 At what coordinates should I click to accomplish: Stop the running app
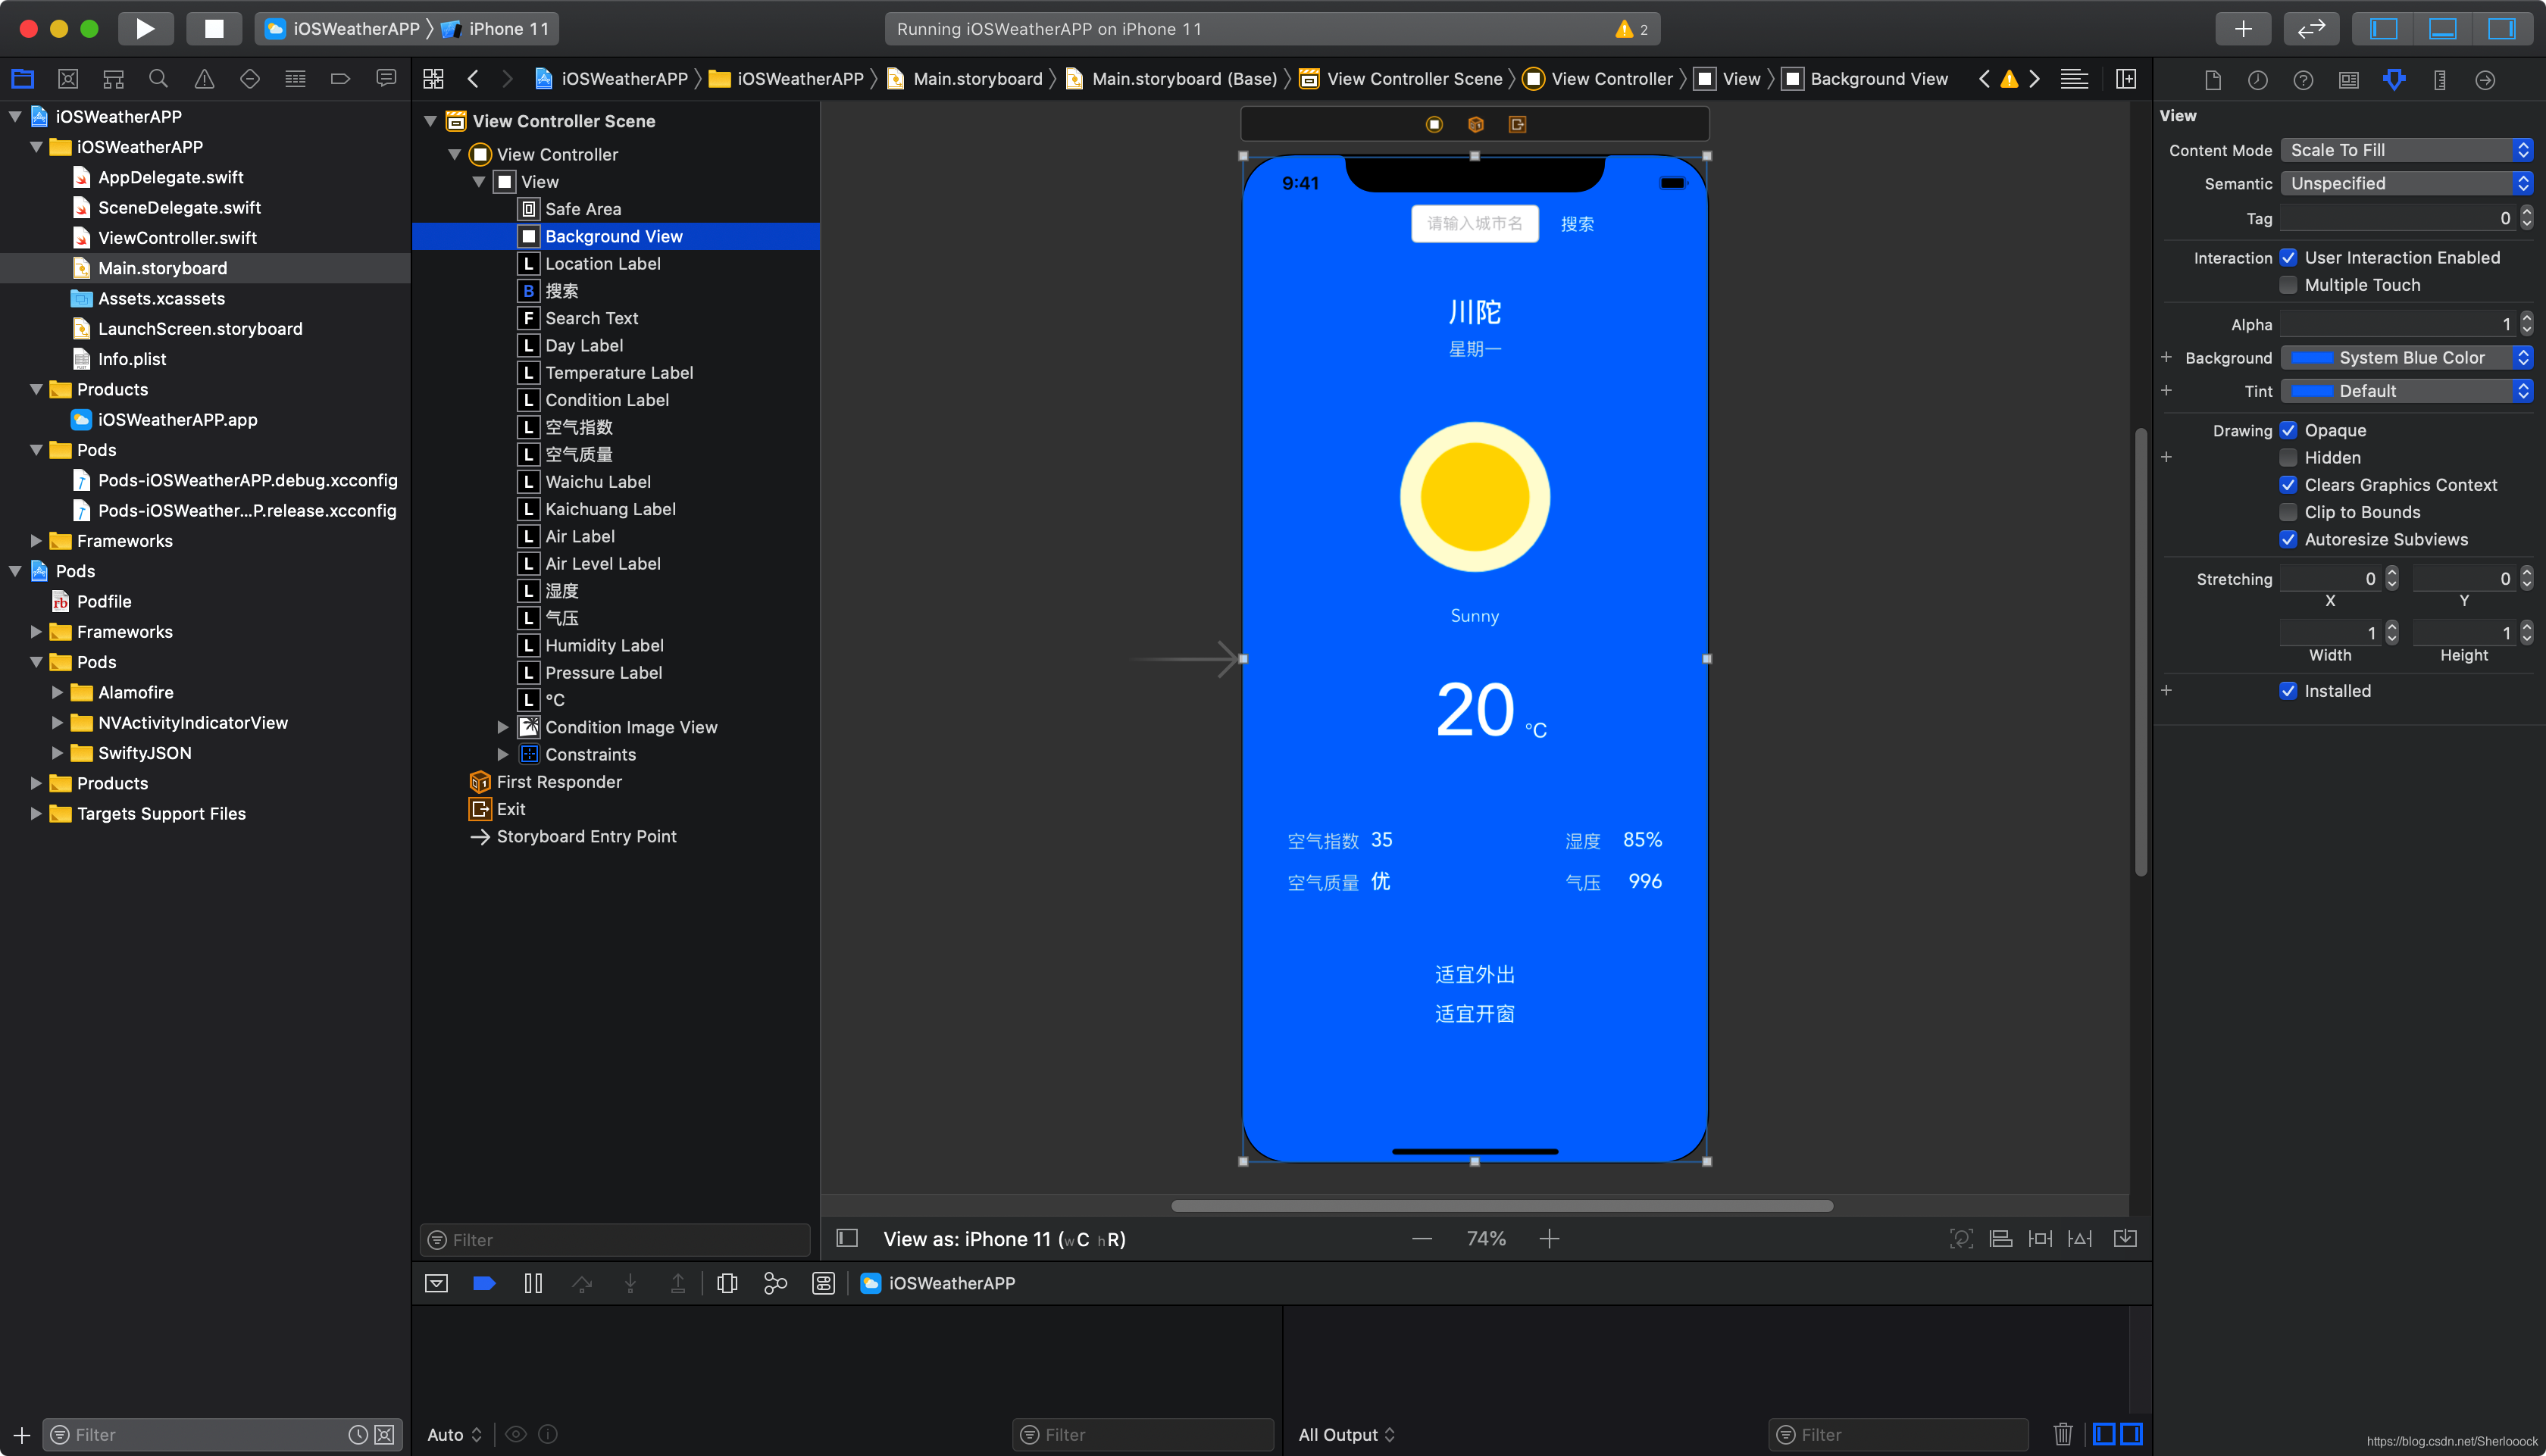click(213, 28)
